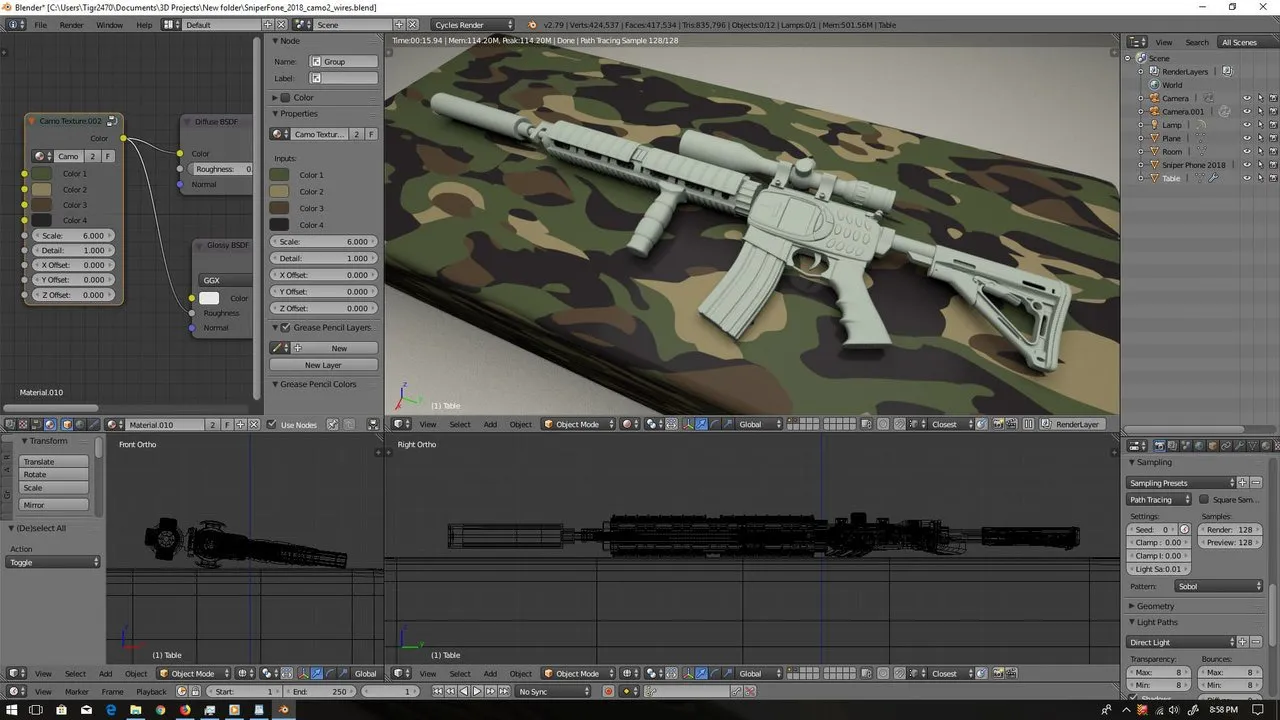The image size is (1280, 720).
Task: Hide Camera in viewport via eye icon
Action: pos(1246,98)
